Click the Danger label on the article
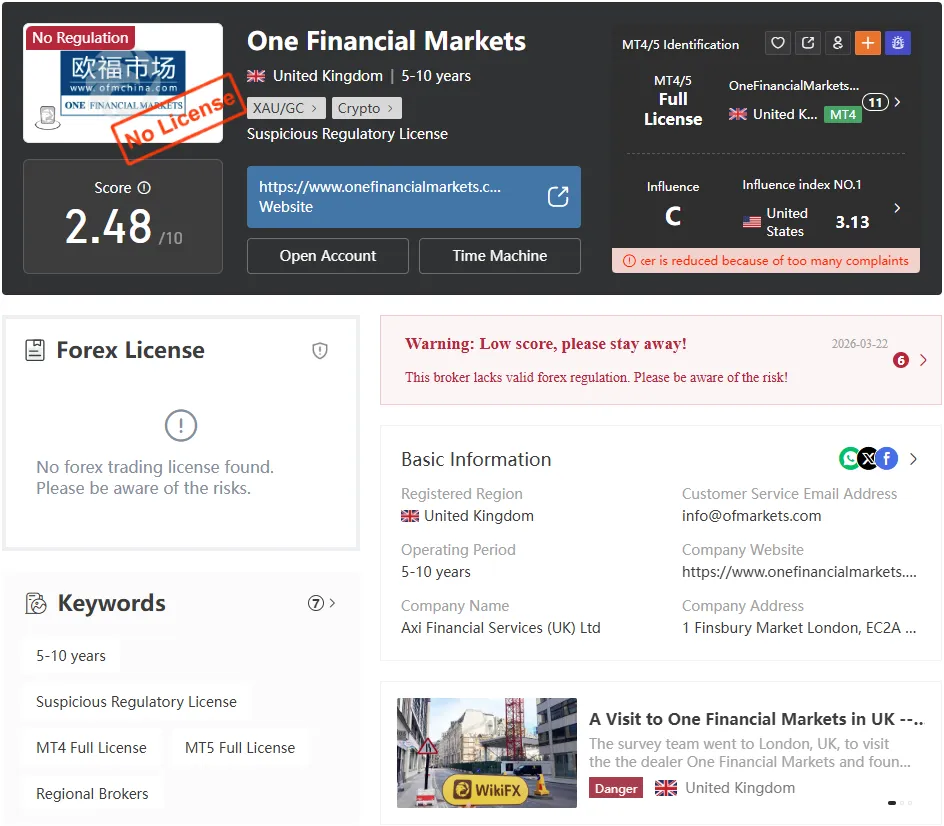The width and height of the screenshot is (944, 826). tap(616, 788)
